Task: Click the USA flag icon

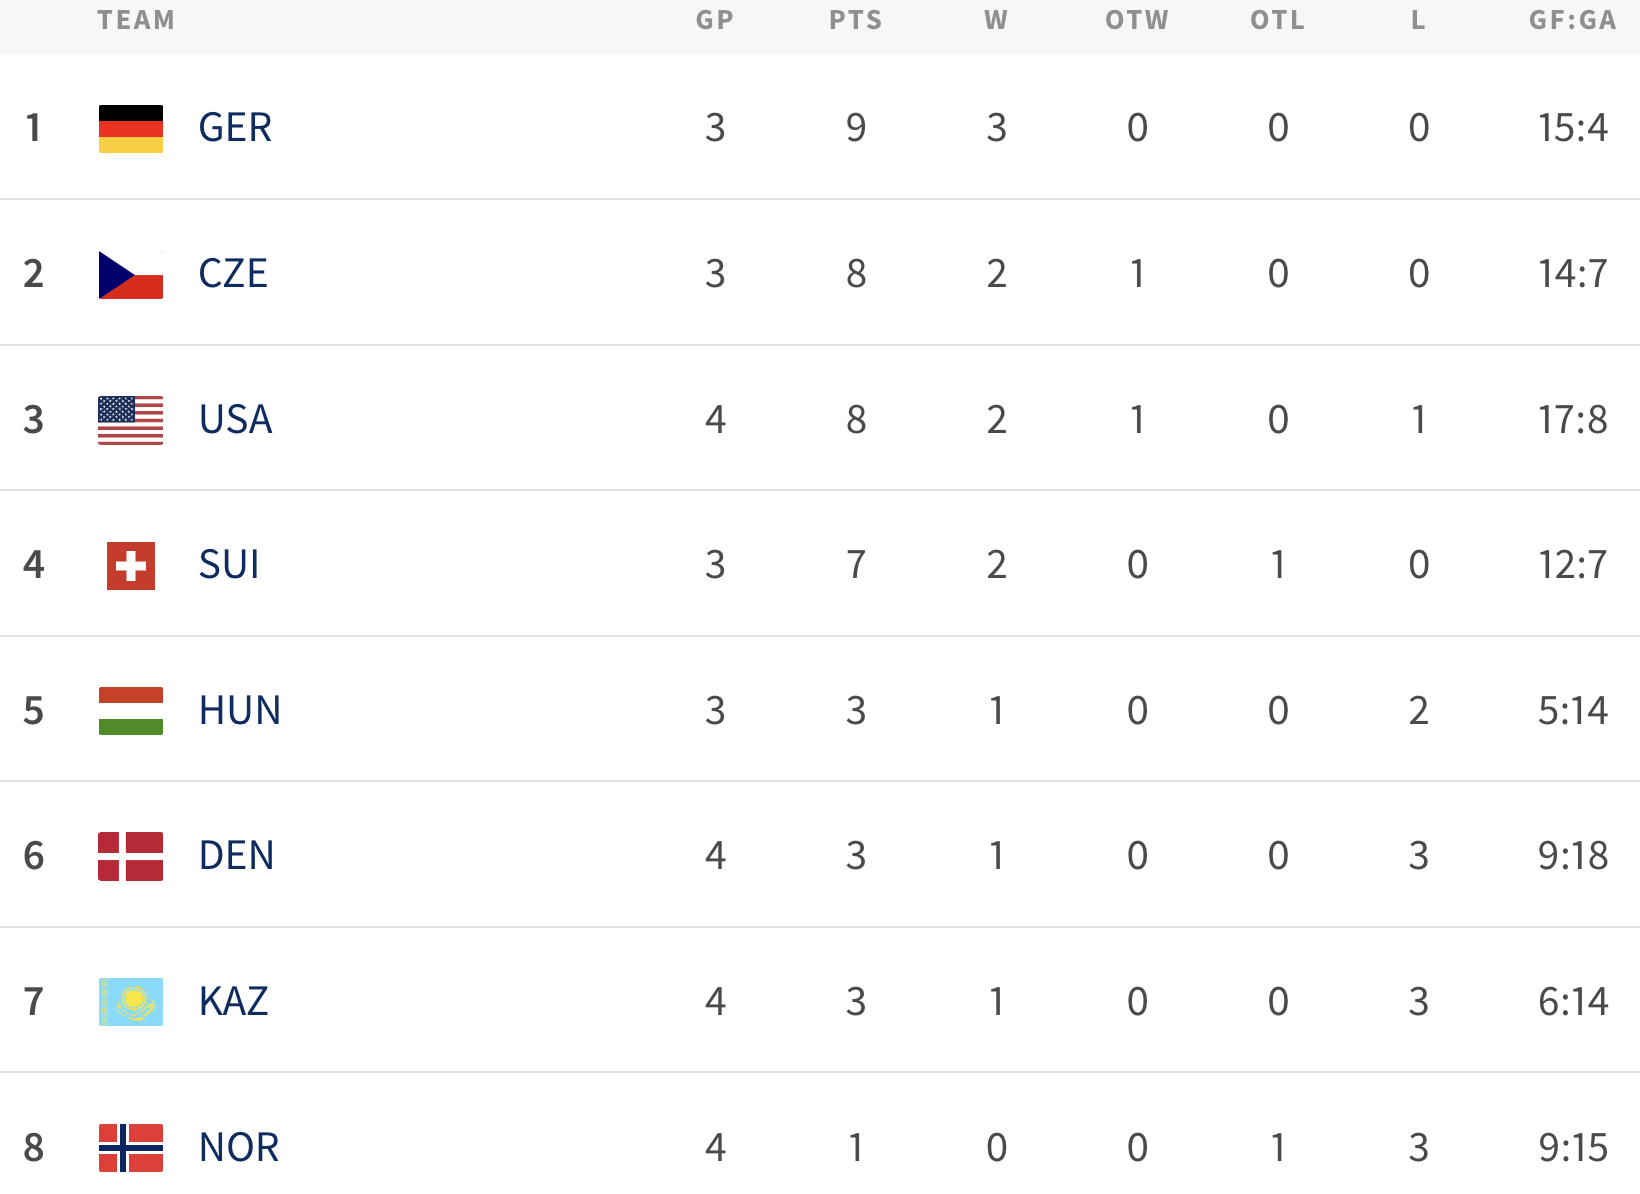Action: (131, 420)
